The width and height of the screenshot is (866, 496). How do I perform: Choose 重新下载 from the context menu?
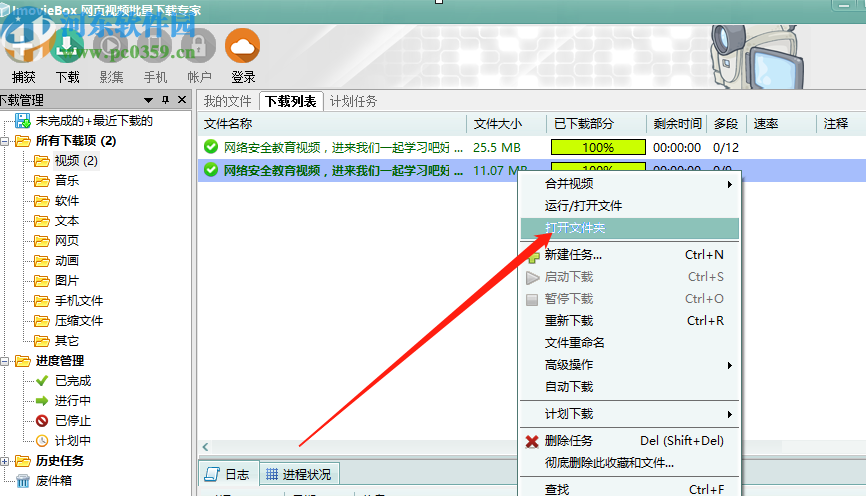tap(630, 321)
